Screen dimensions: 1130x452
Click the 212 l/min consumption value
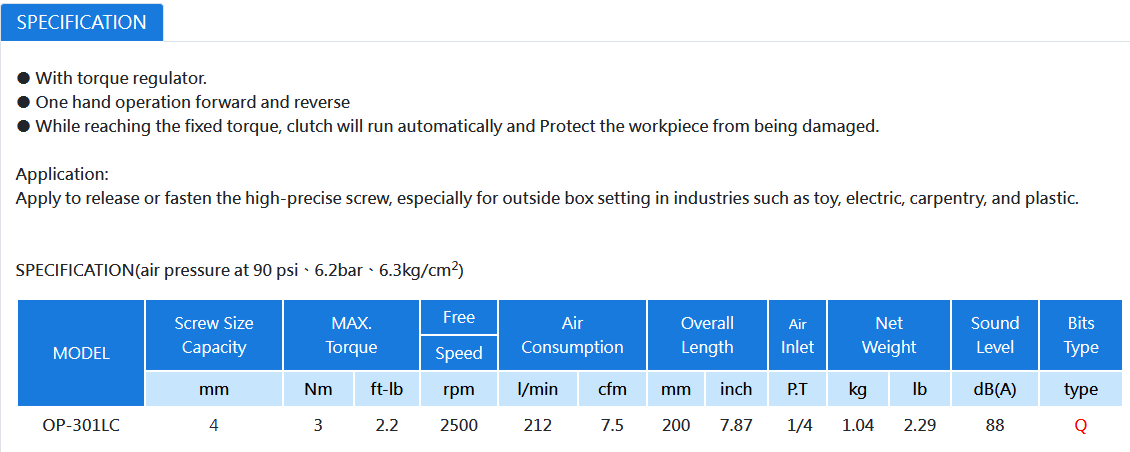538,425
